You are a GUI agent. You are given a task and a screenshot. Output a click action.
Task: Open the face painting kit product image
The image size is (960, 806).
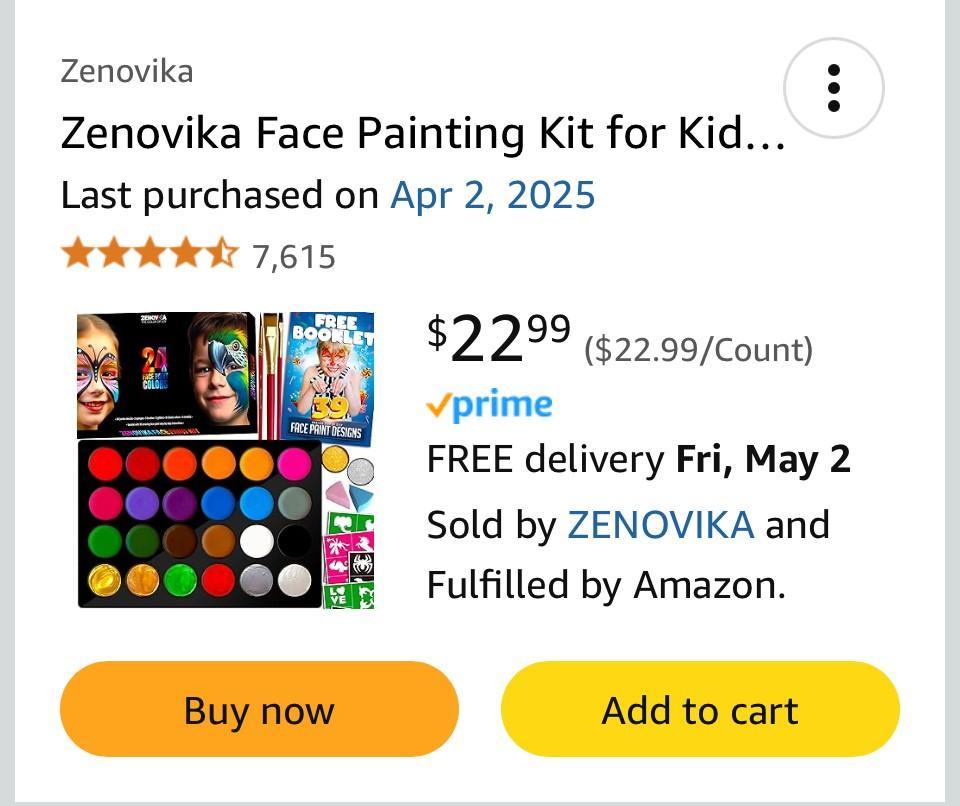click(226, 460)
